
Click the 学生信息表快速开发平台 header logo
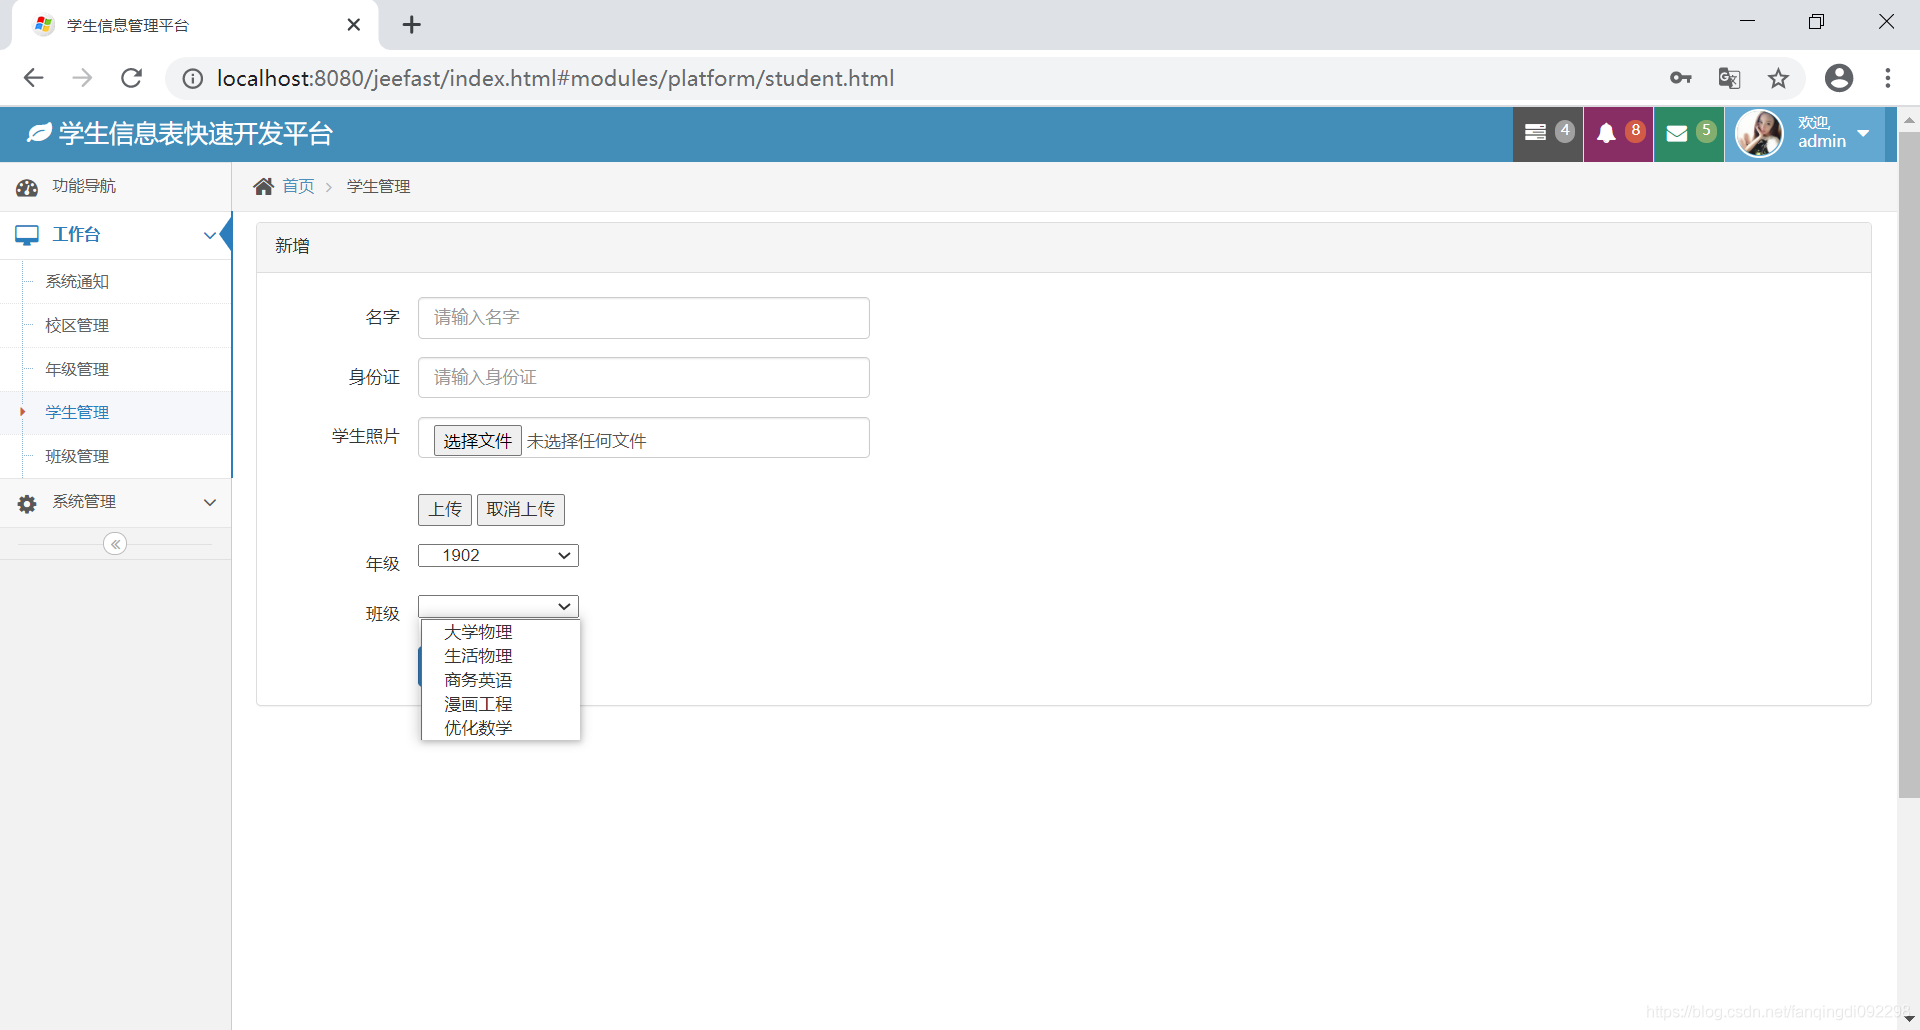pos(180,134)
